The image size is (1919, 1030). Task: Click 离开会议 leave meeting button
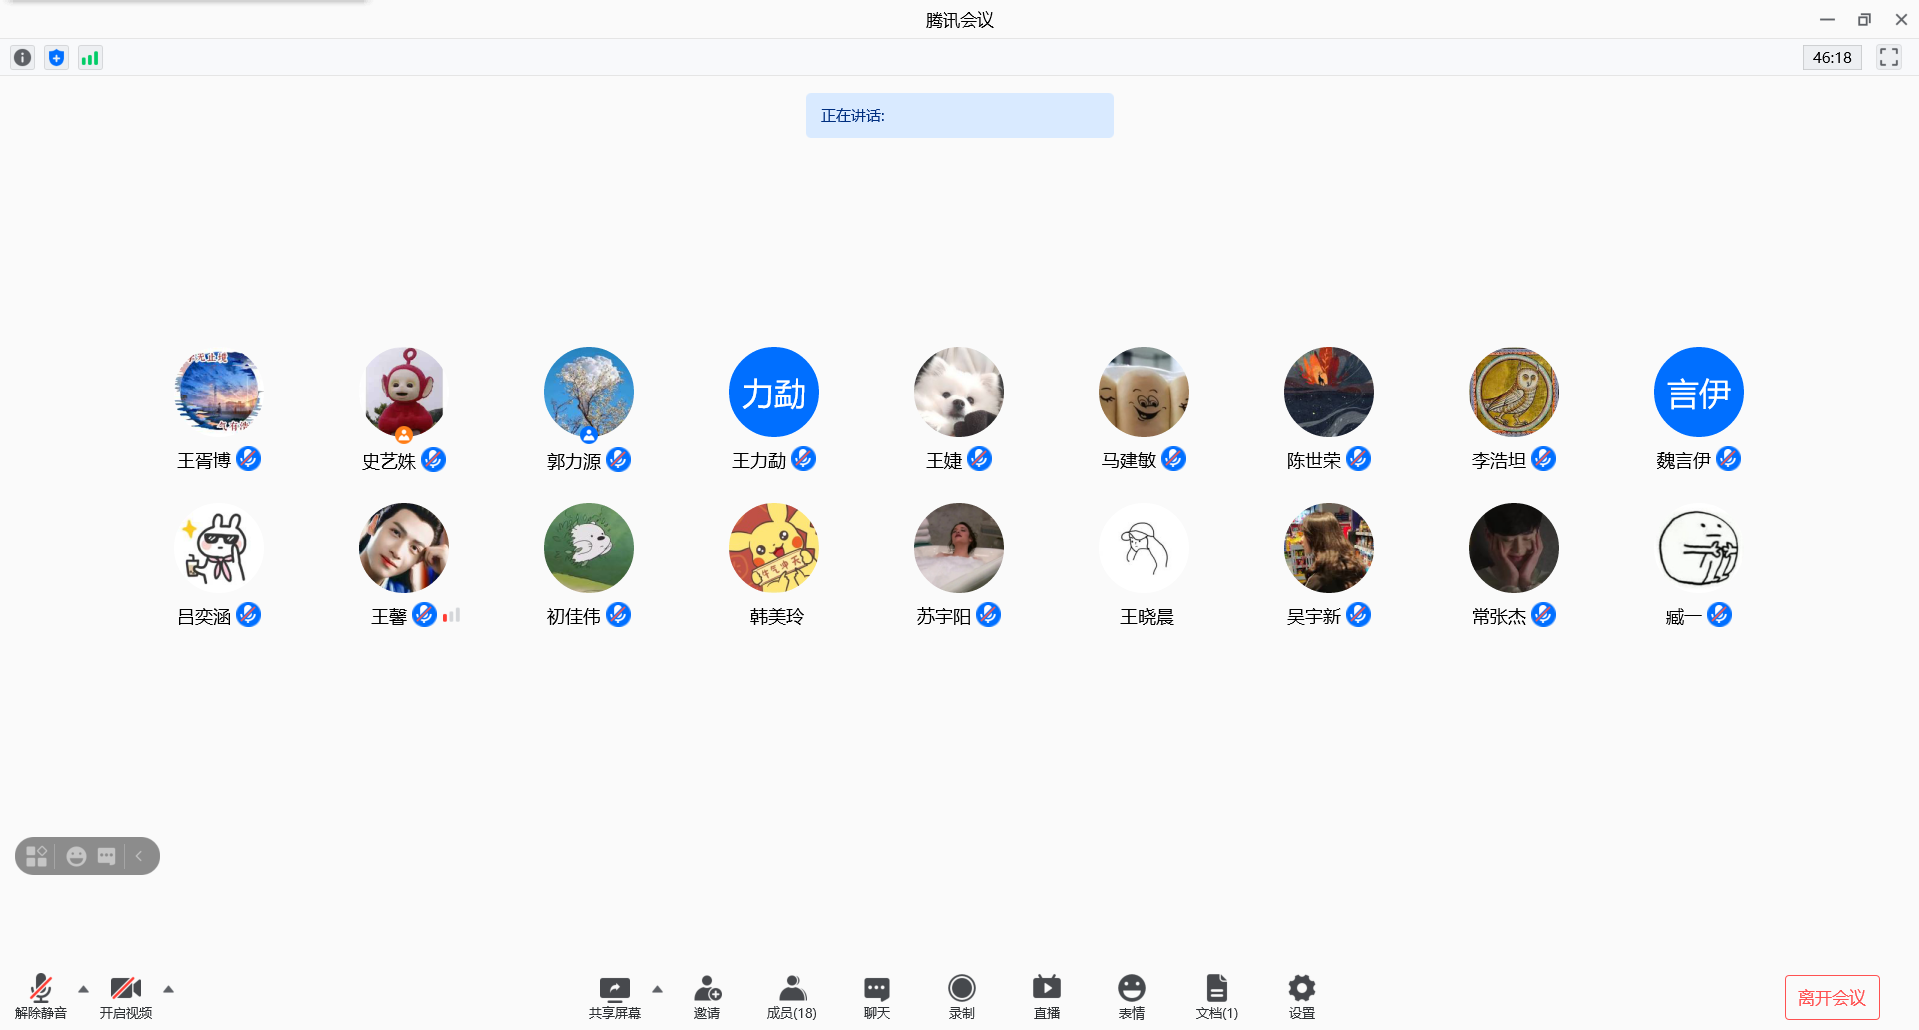pos(1831,997)
